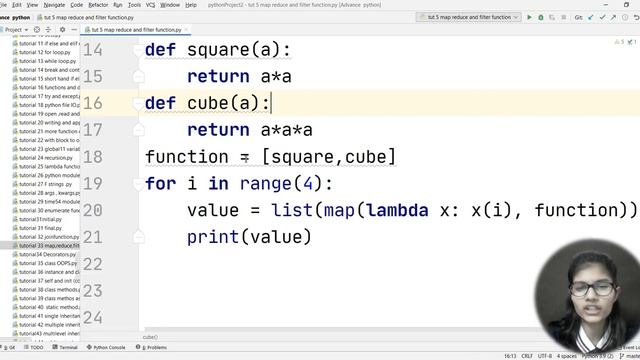Open the VCS menu

150,5
